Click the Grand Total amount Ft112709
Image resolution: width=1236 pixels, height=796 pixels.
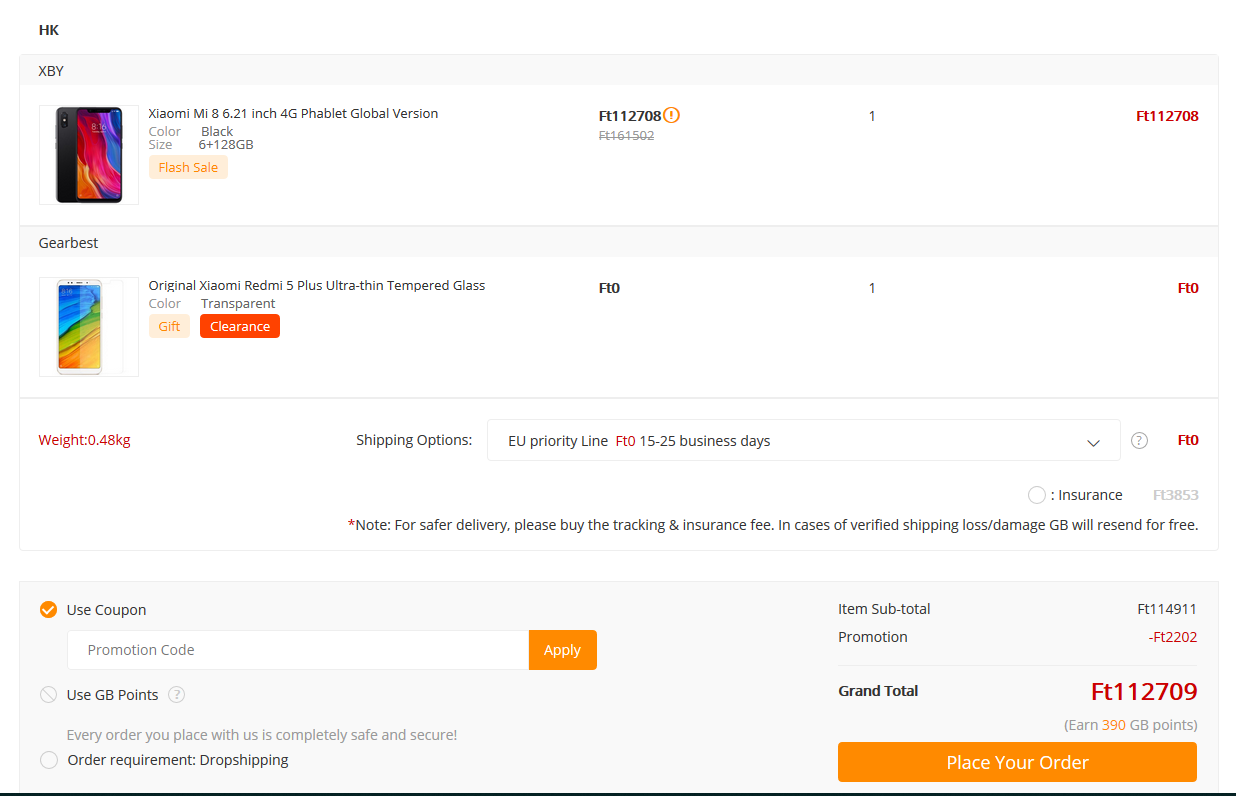pyautogui.click(x=1144, y=691)
